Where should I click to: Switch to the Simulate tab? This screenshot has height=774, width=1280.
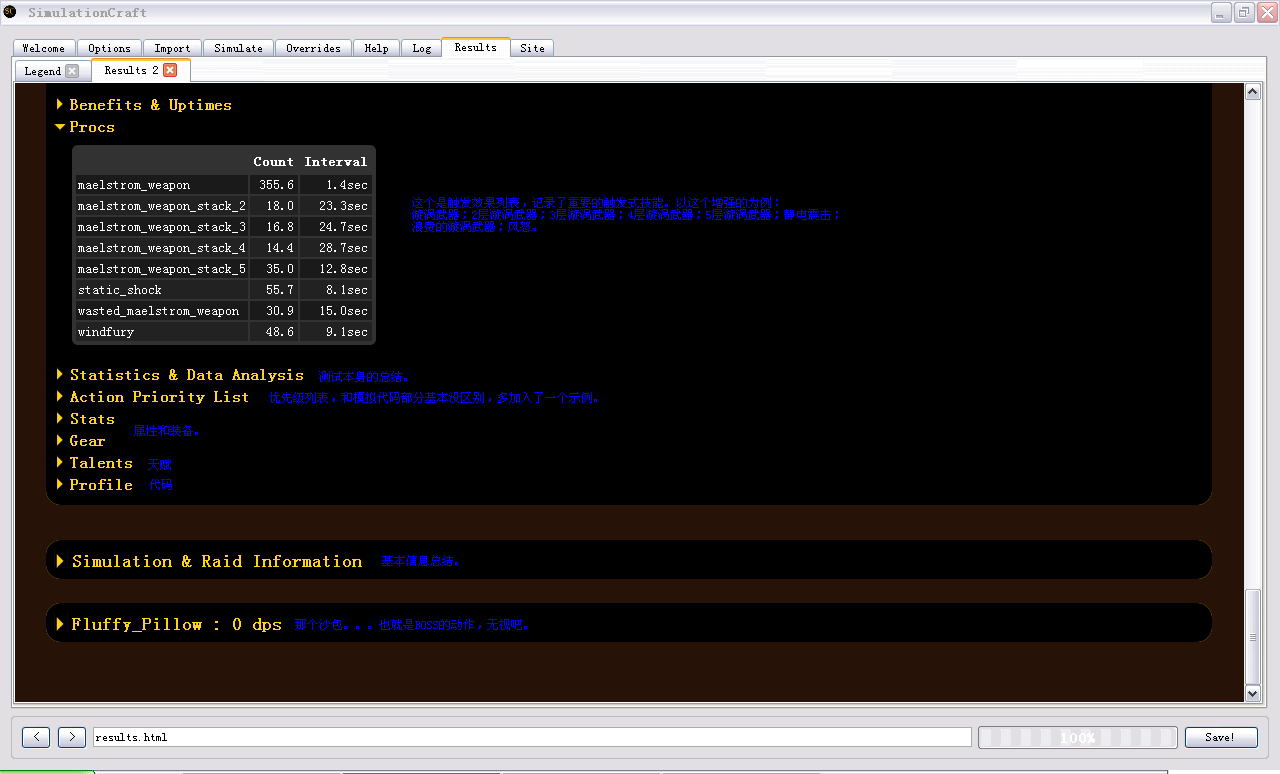coord(238,48)
